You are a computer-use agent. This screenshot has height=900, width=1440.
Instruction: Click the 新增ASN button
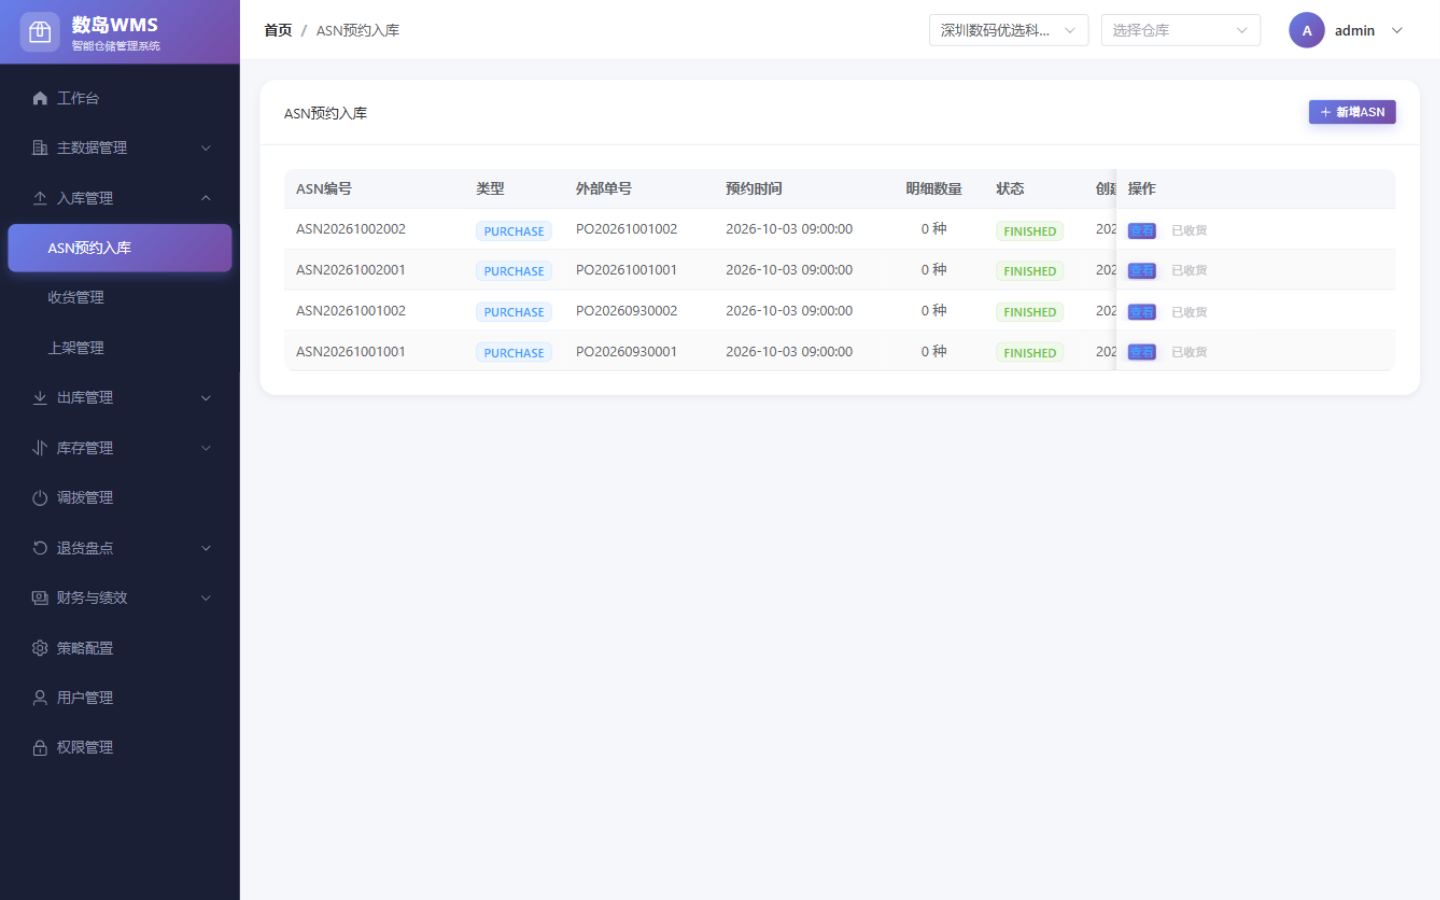pyautogui.click(x=1352, y=112)
